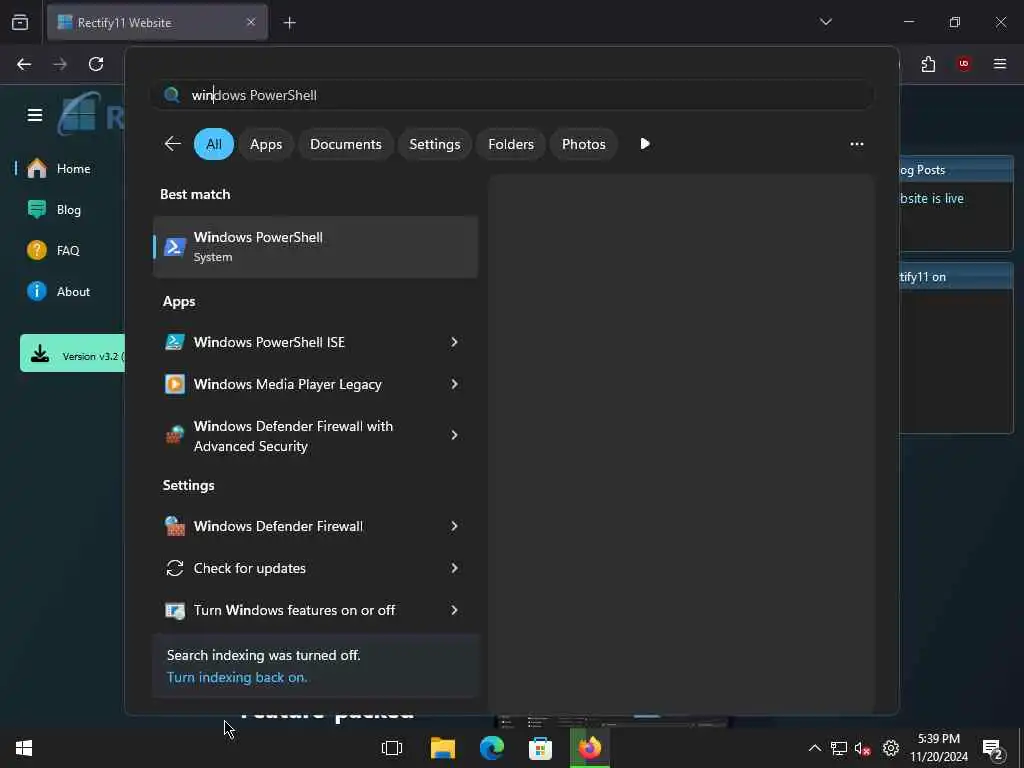Open Microsoft Edge from the taskbar
Screen dimensions: 1024x768
(492, 748)
